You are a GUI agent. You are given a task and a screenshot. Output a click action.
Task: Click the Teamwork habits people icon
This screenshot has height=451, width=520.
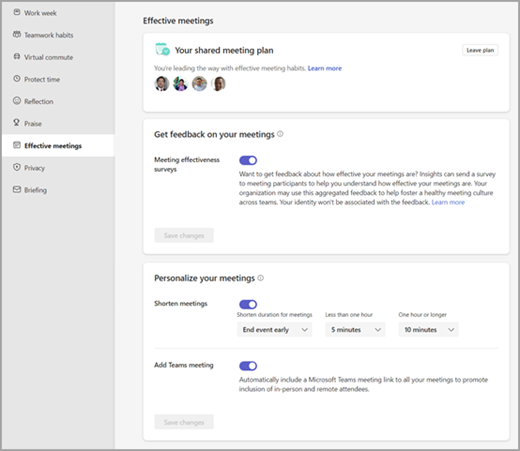[17, 34]
